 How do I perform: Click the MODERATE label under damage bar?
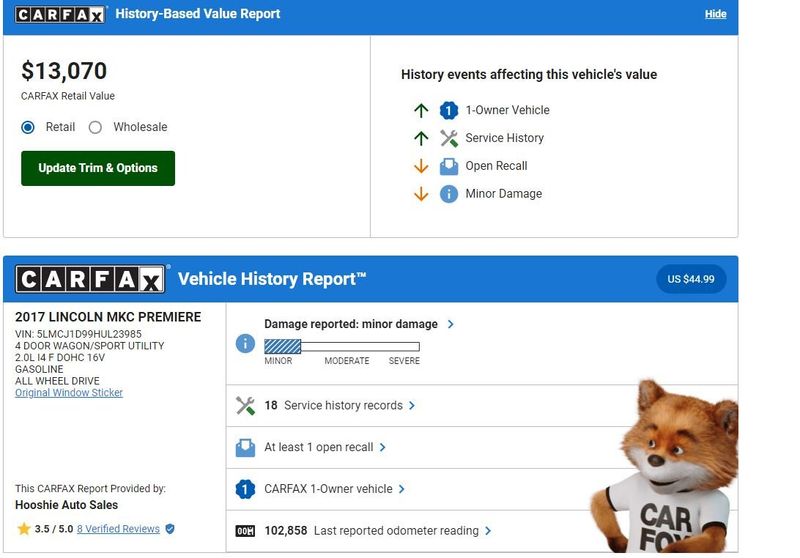tap(347, 361)
